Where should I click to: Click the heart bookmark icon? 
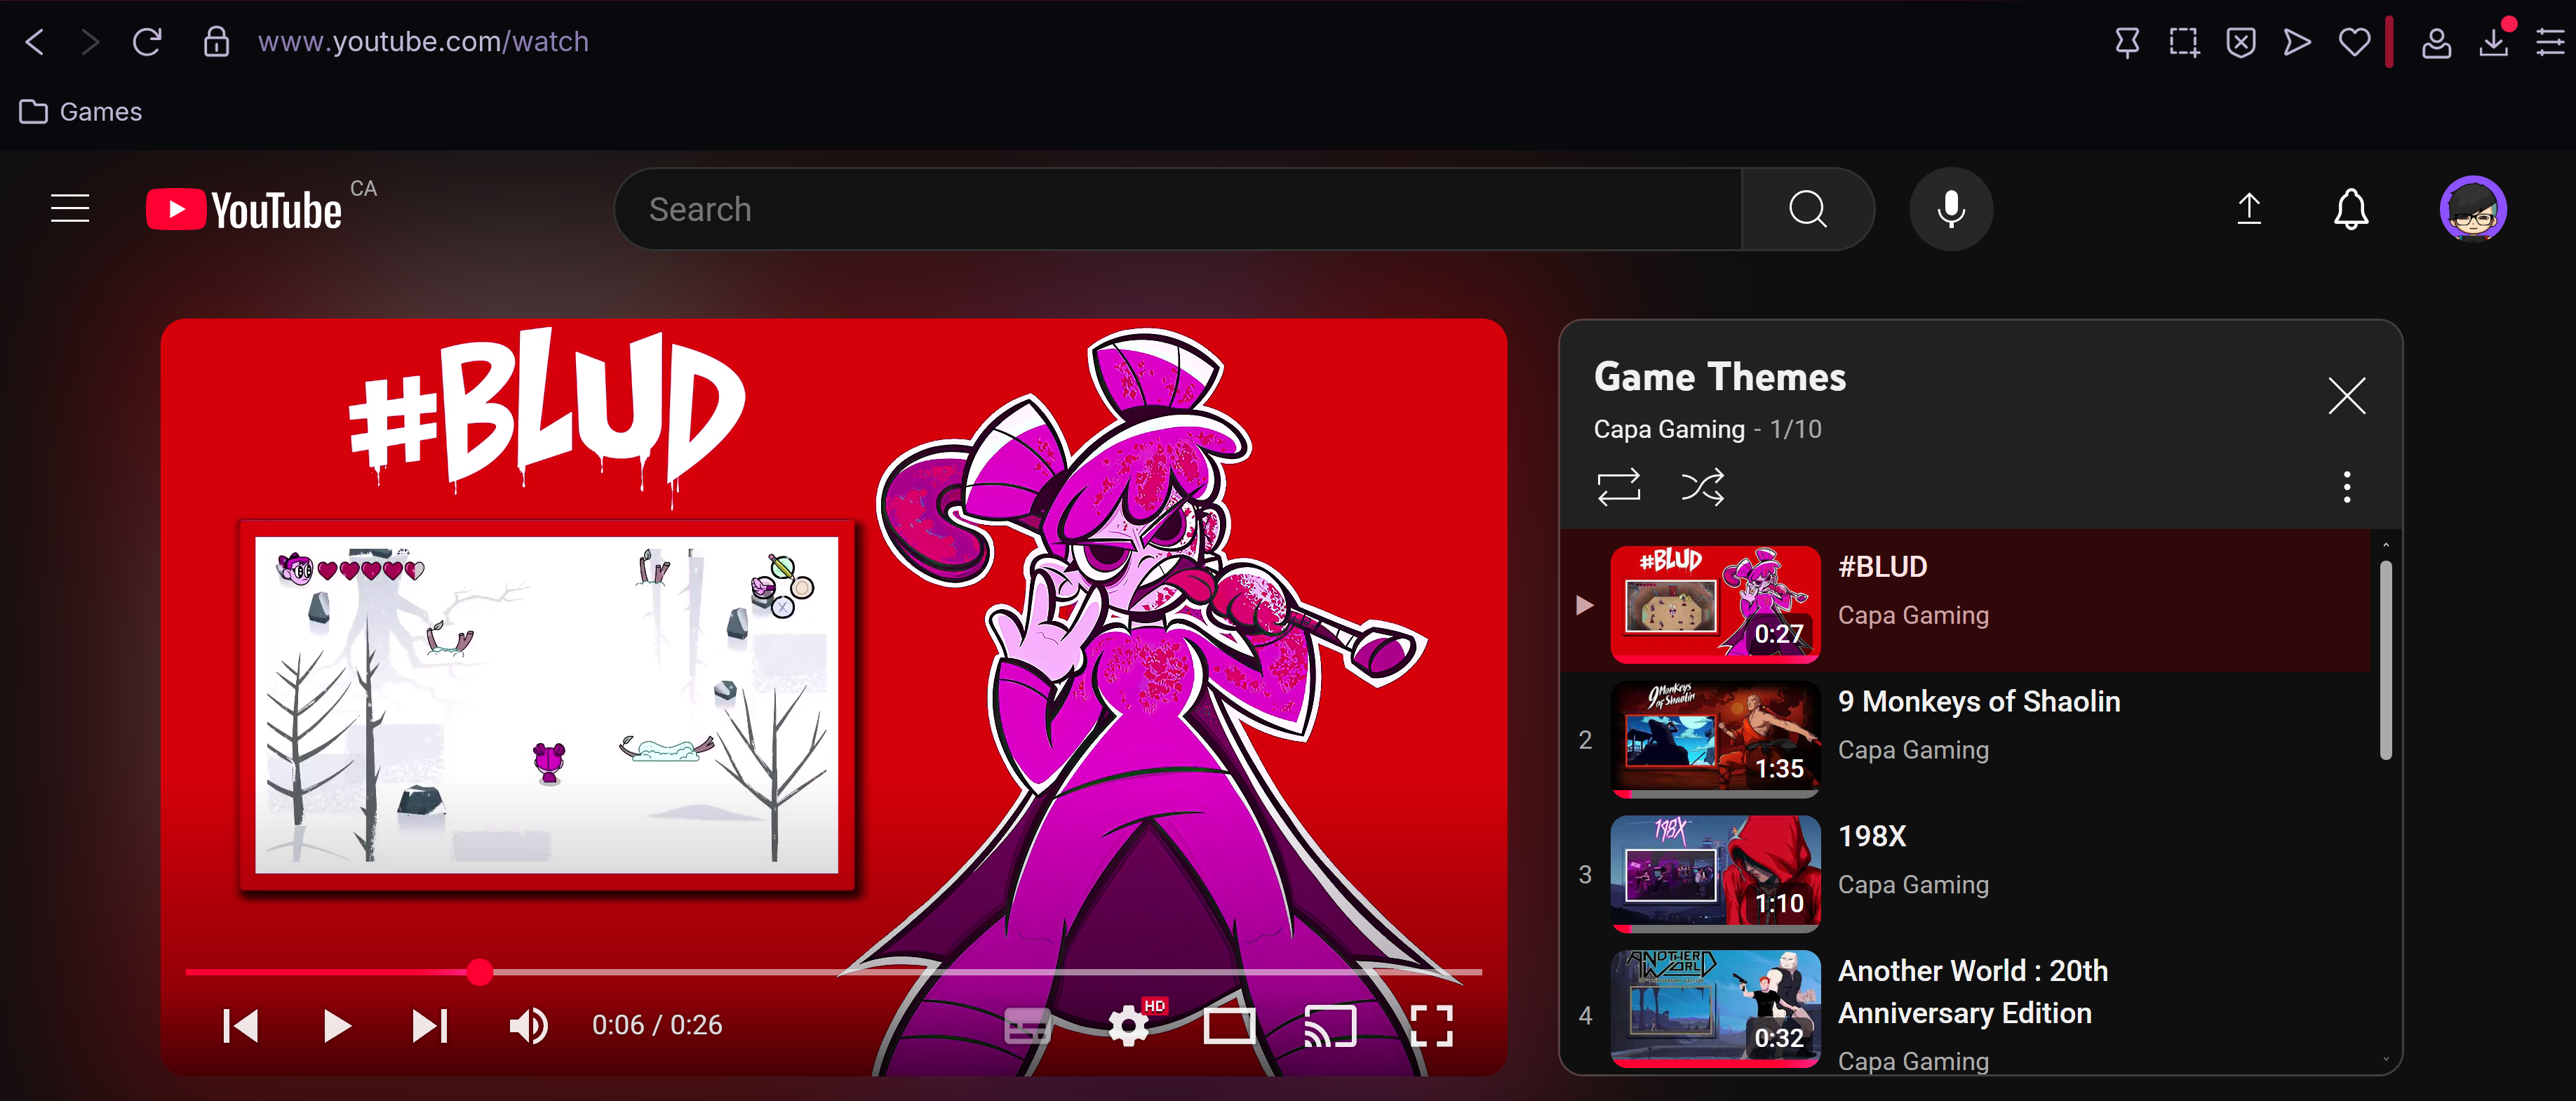point(2354,42)
